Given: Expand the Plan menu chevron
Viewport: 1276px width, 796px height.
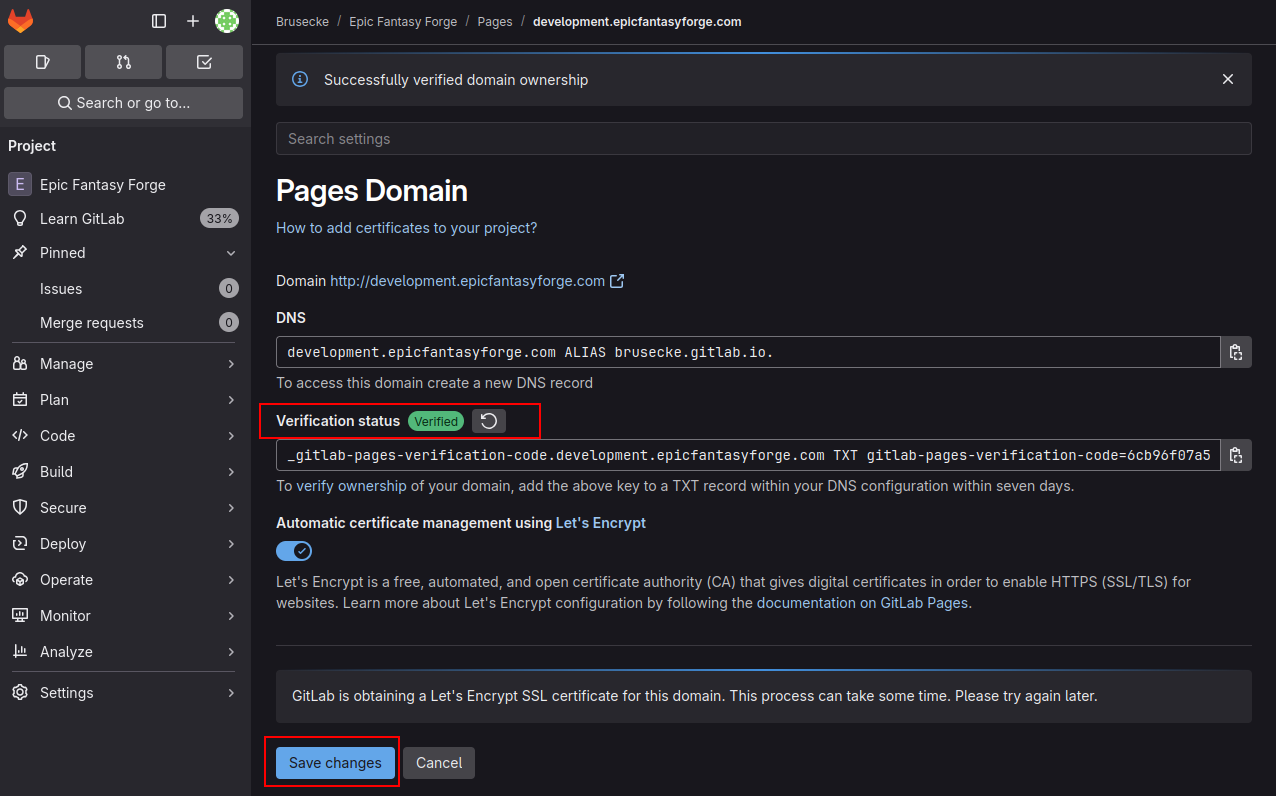Looking at the screenshot, I should tap(231, 400).
